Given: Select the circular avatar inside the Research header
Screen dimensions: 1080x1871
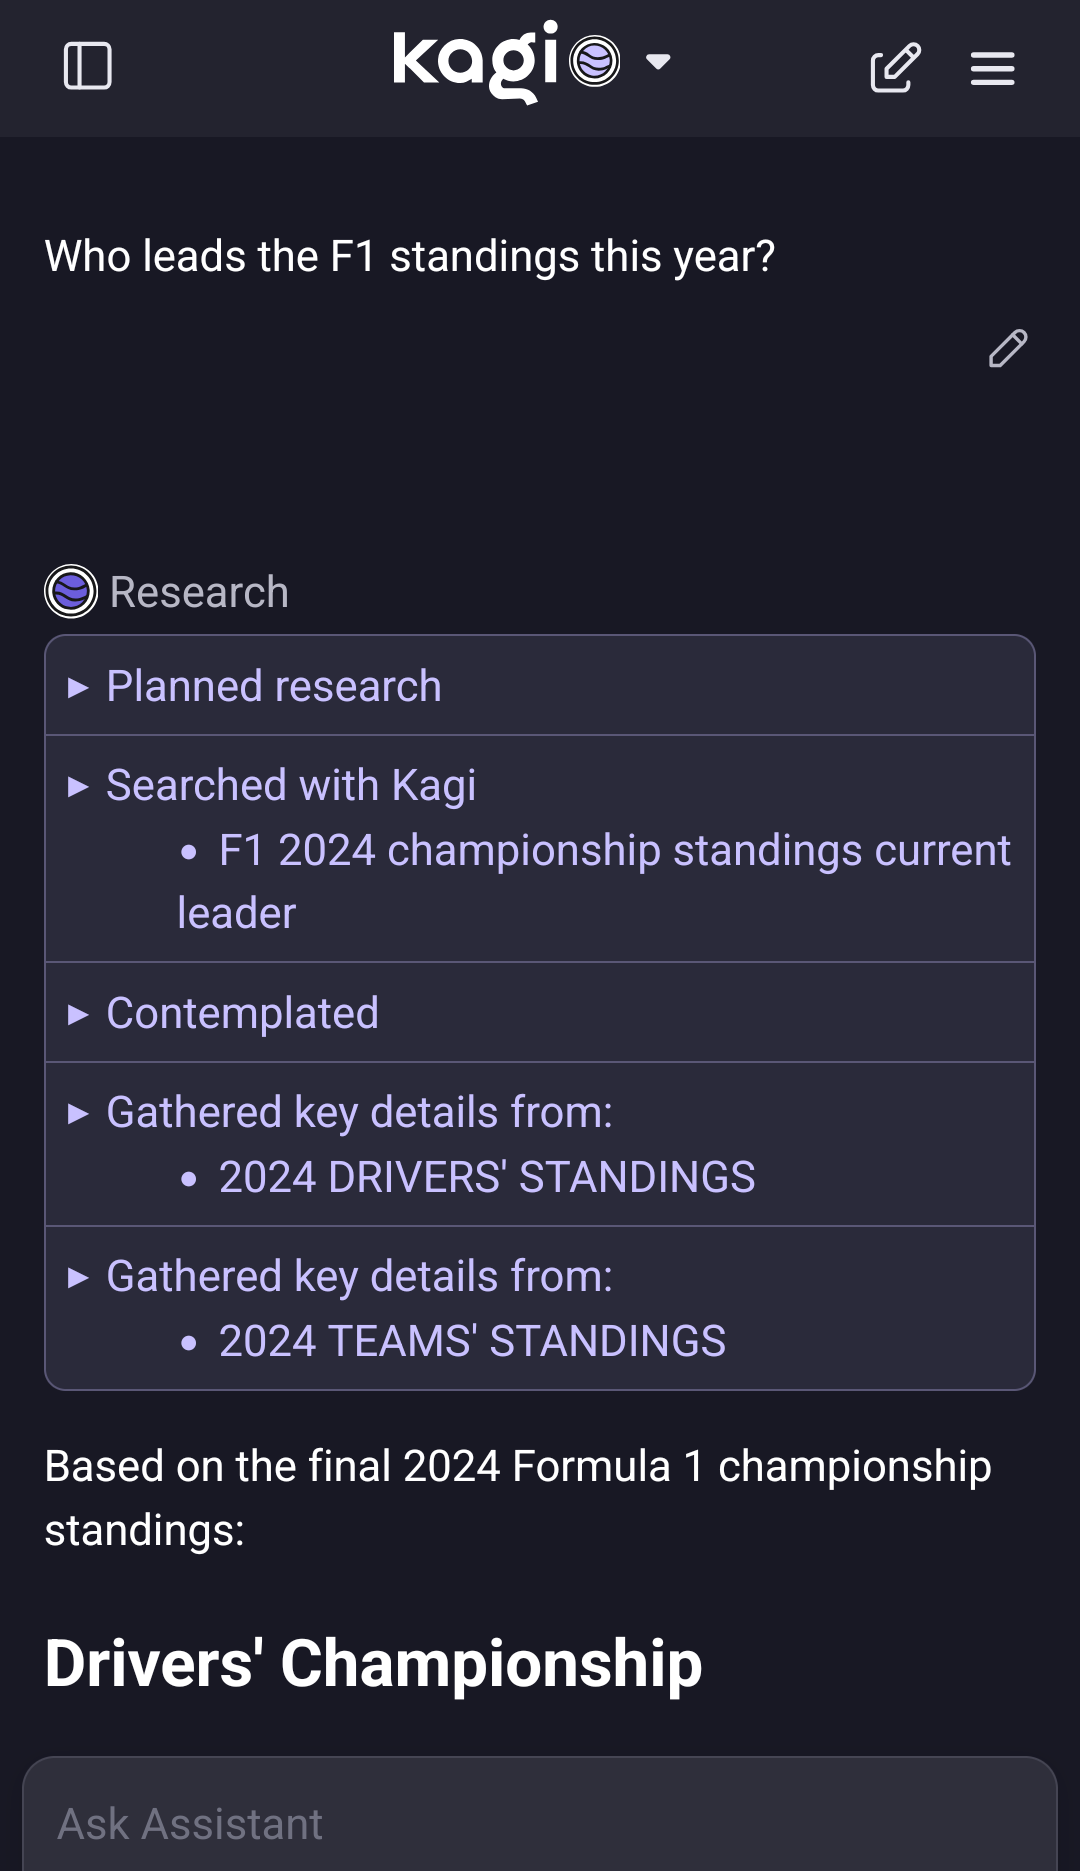Looking at the screenshot, I should [70, 591].
